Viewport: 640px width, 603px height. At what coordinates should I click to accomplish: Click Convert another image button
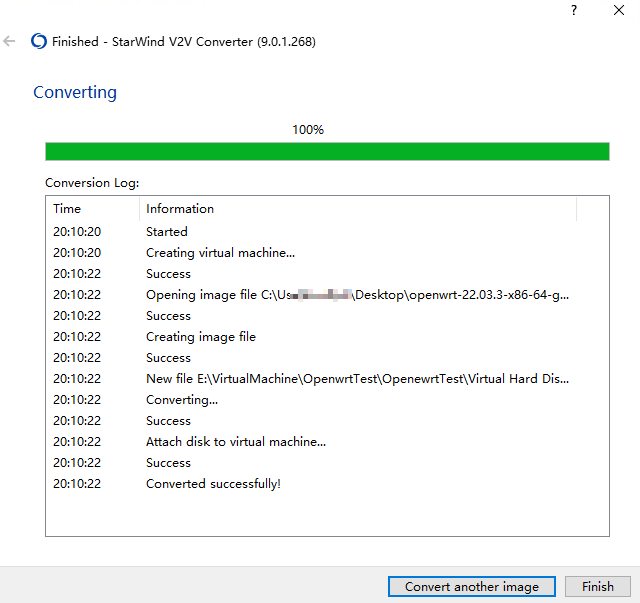coord(471,586)
